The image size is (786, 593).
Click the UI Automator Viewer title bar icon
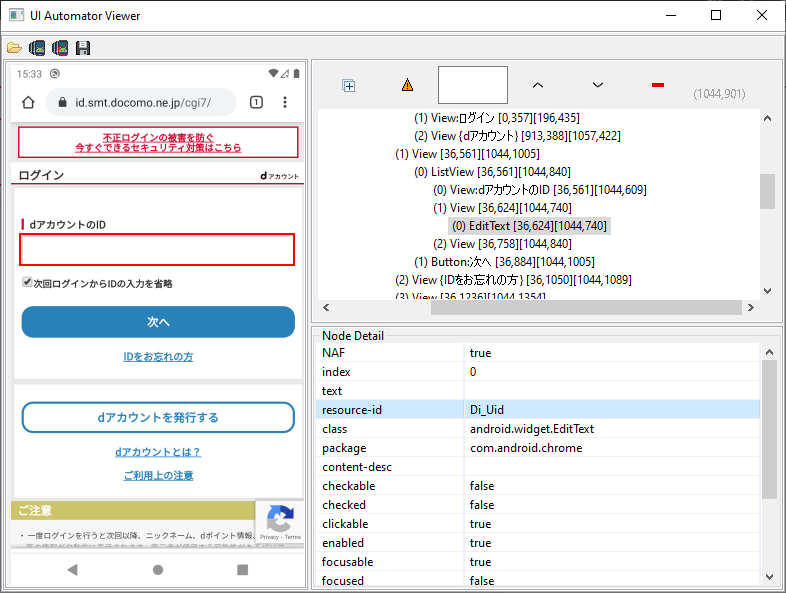[17, 15]
